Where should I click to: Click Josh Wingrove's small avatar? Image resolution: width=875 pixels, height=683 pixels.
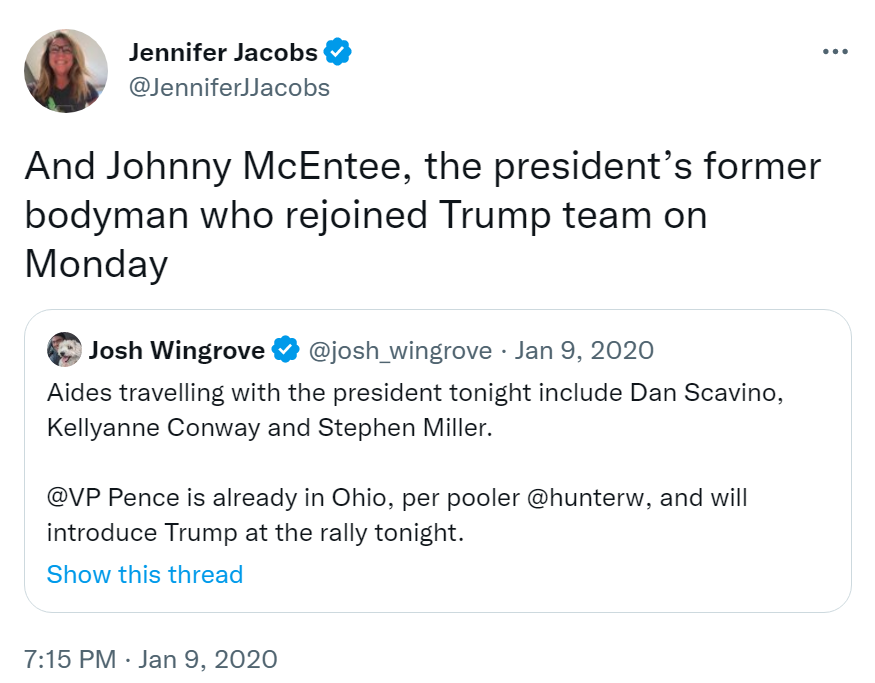click(x=64, y=349)
